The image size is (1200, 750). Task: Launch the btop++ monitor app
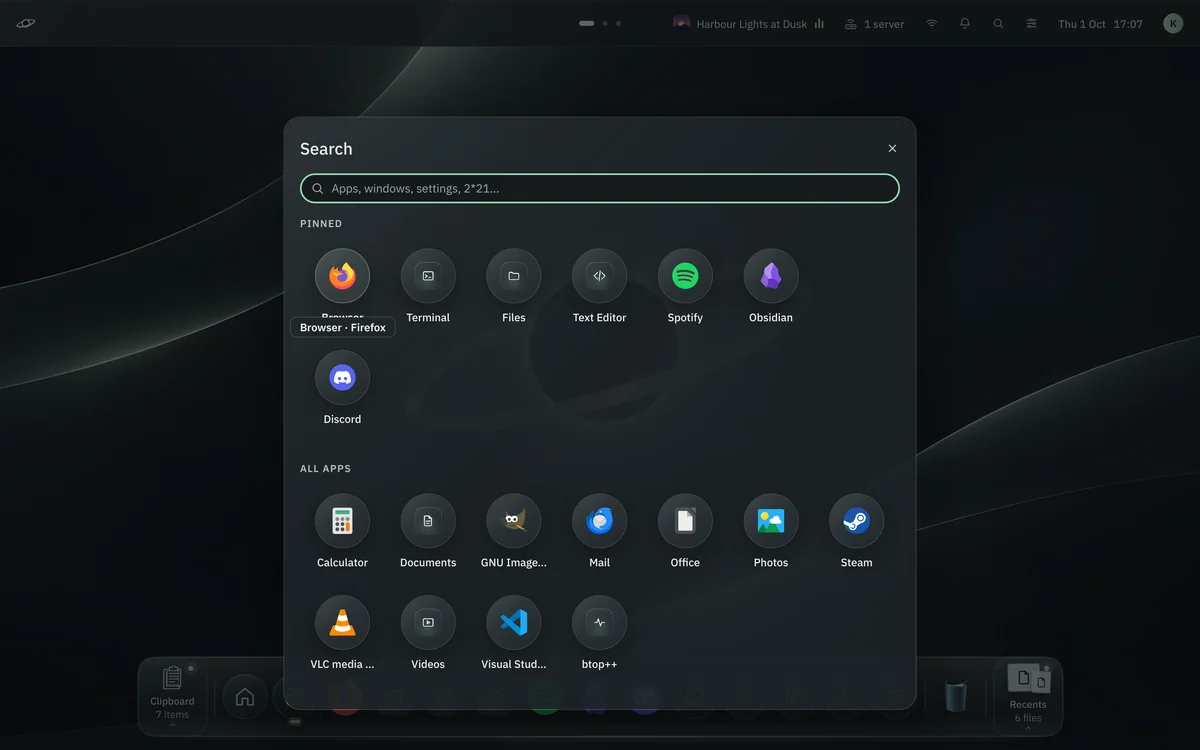(599, 623)
